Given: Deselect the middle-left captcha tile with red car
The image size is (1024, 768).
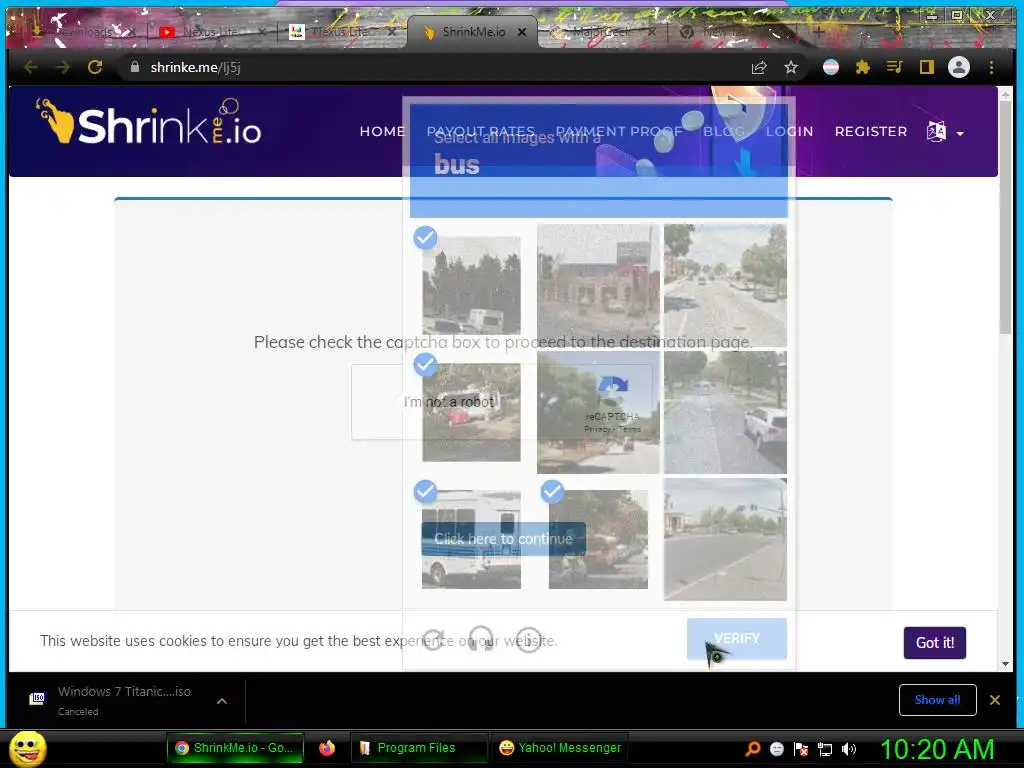Looking at the screenshot, I should click(x=471, y=412).
